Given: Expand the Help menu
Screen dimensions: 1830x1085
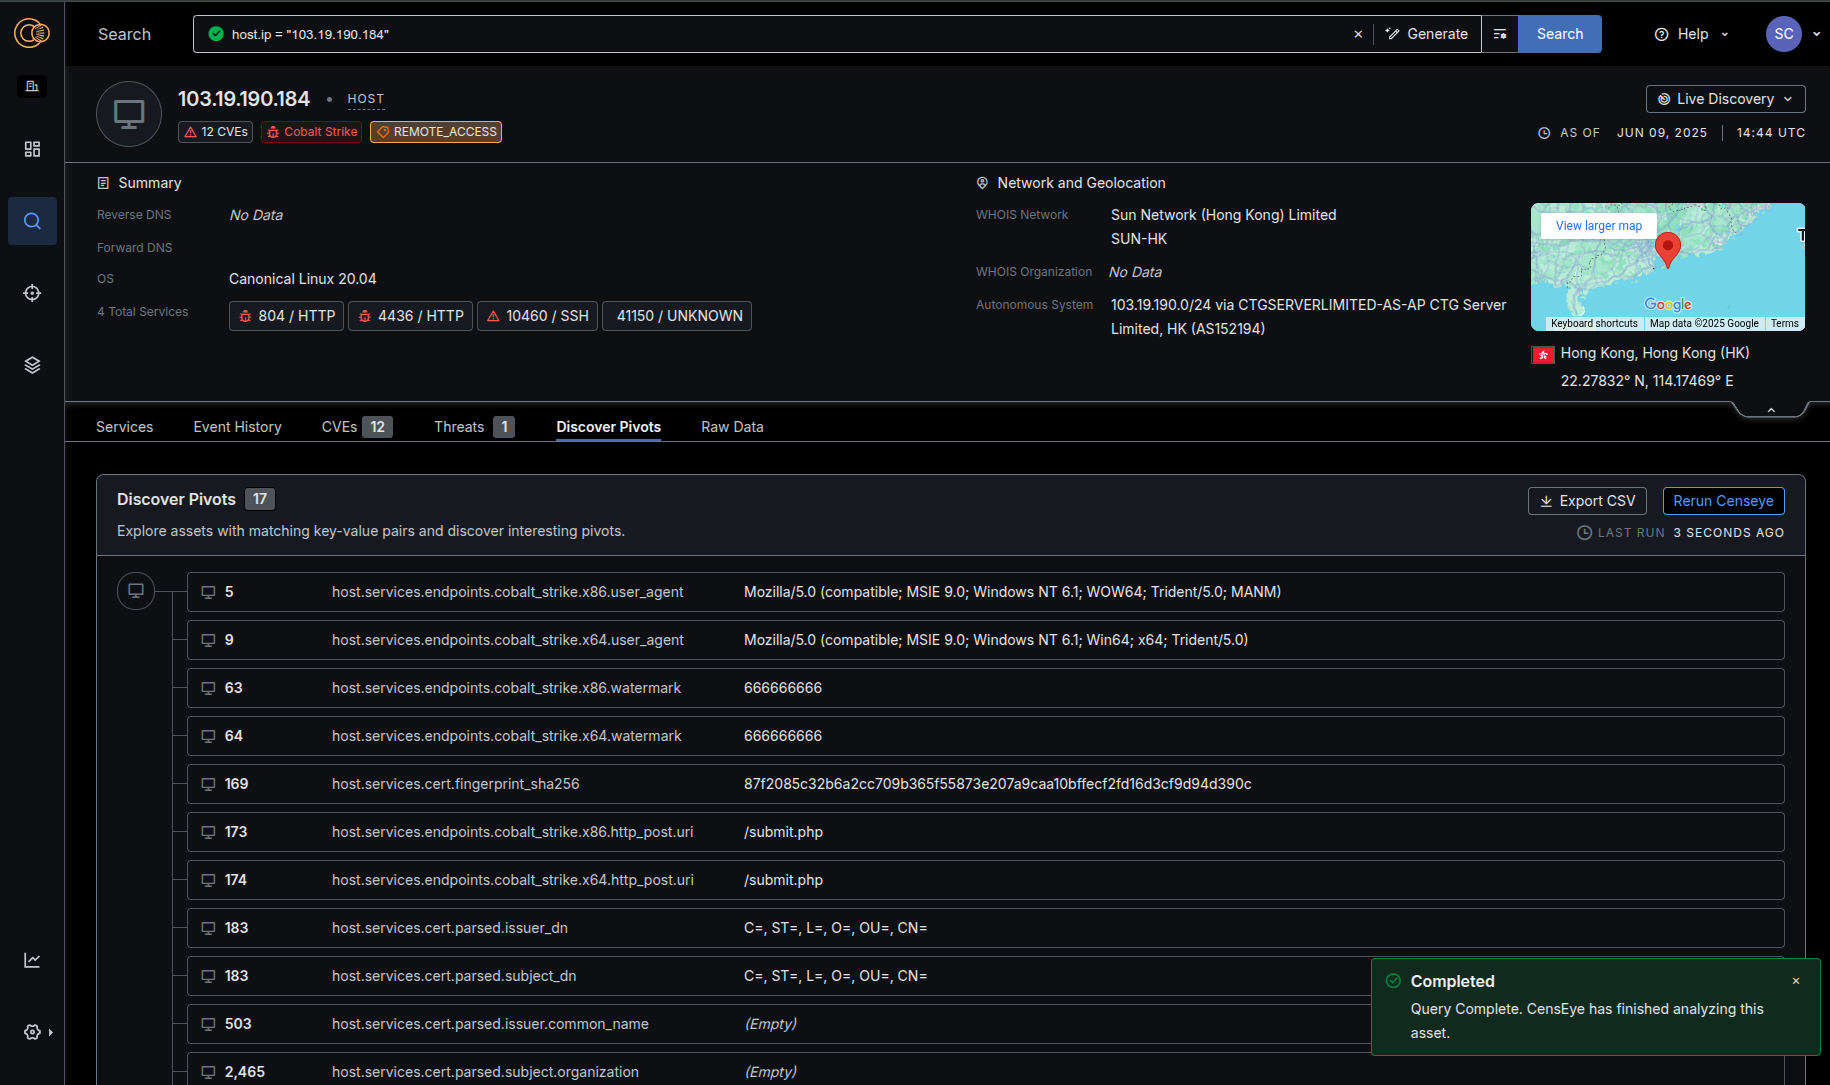Looking at the screenshot, I should (1691, 34).
